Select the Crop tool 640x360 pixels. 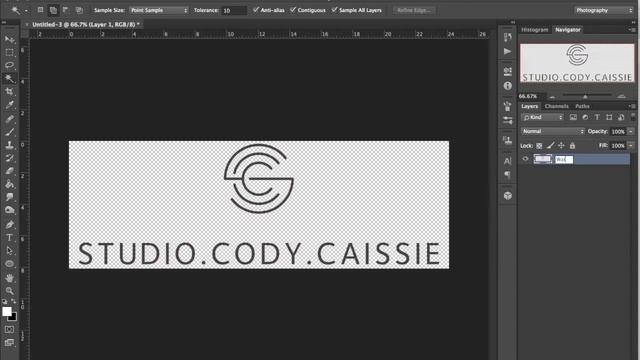click(x=9, y=91)
